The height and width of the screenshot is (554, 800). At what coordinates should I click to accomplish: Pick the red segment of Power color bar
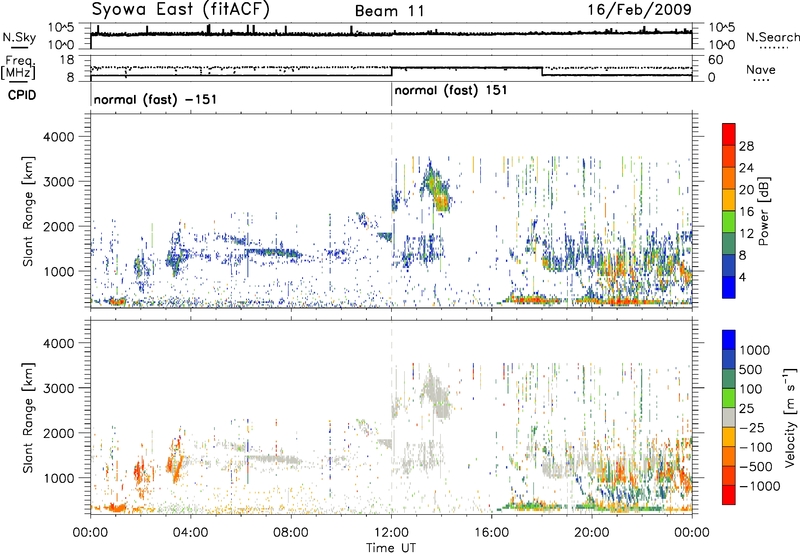click(729, 135)
